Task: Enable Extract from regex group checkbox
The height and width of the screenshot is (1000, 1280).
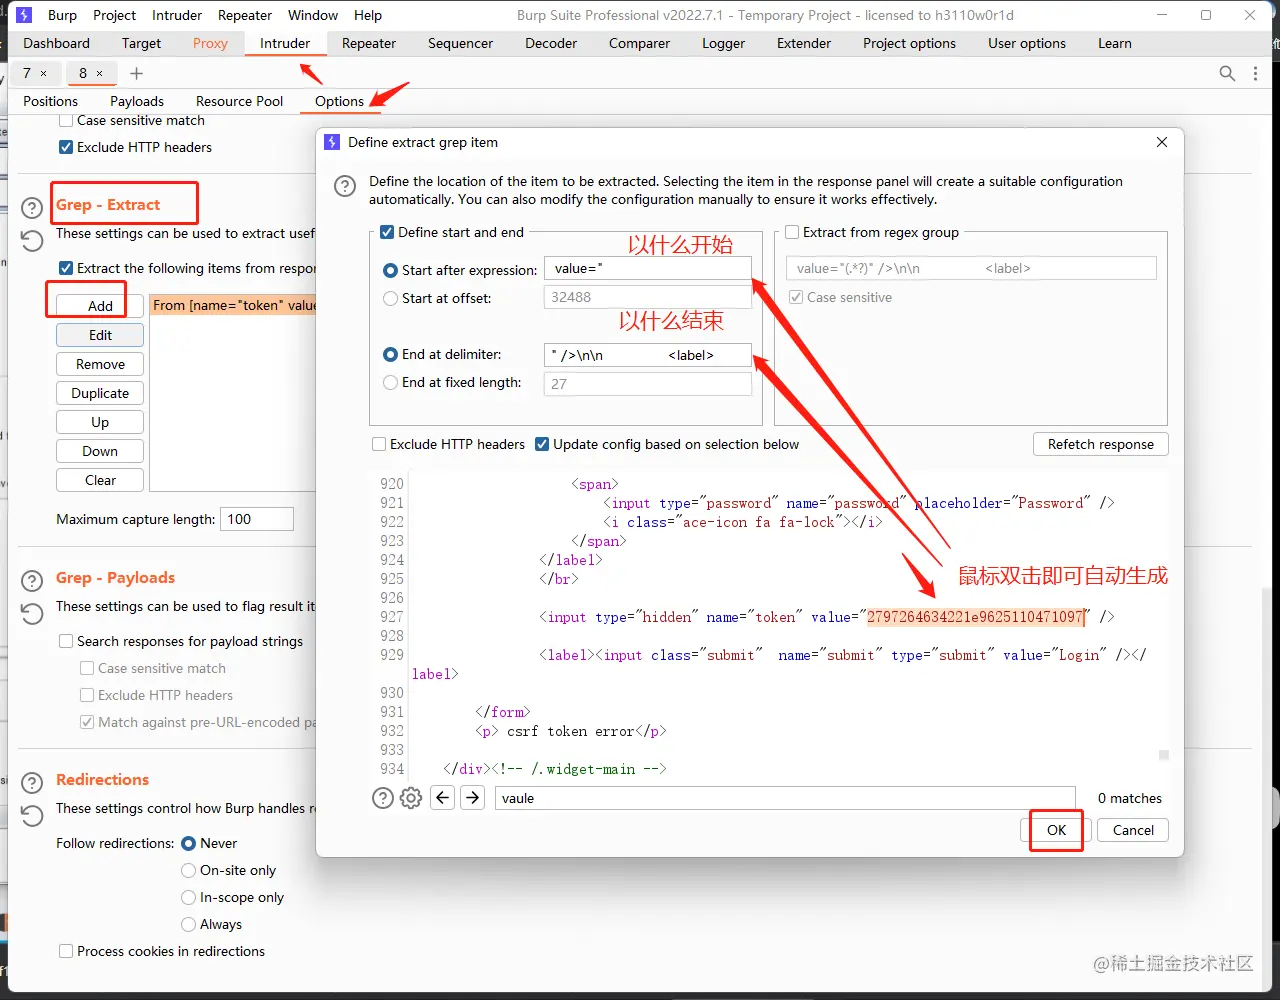Action: (x=792, y=232)
